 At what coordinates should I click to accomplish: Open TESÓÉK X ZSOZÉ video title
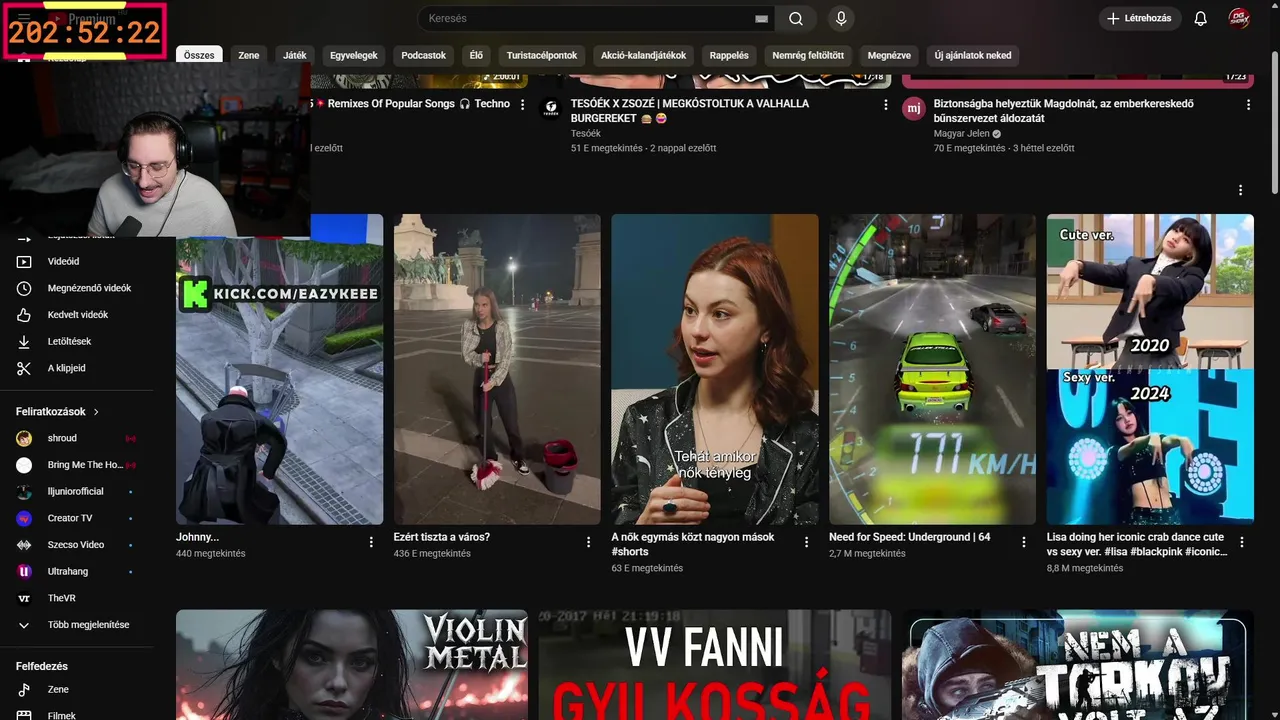pos(690,110)
